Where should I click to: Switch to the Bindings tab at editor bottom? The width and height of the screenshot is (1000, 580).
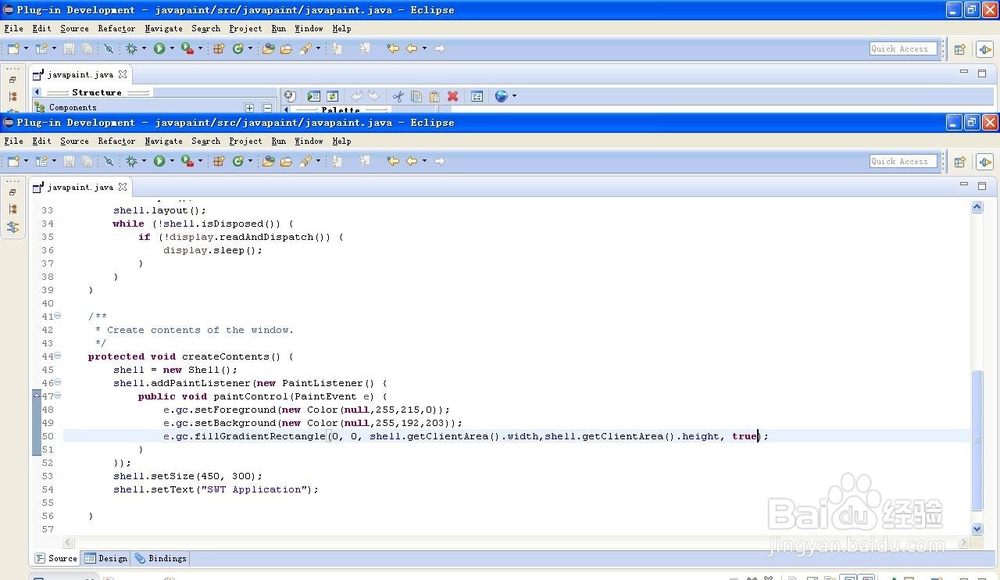[161, 558]
